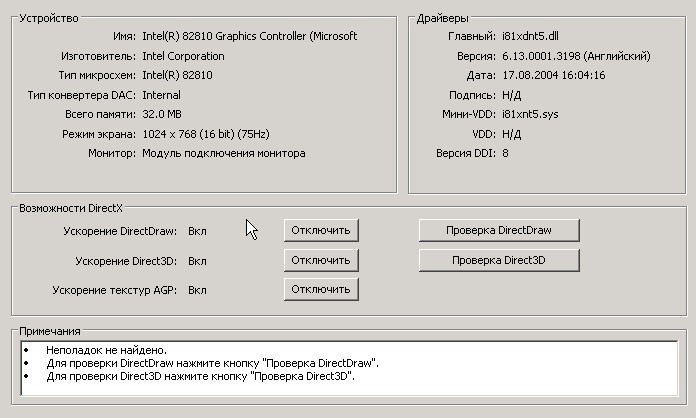Viewport: 696px width, 418px height.
Task: Disable Direct3D acceleration with its Отключить button
Action: click(x=321, y=260)
